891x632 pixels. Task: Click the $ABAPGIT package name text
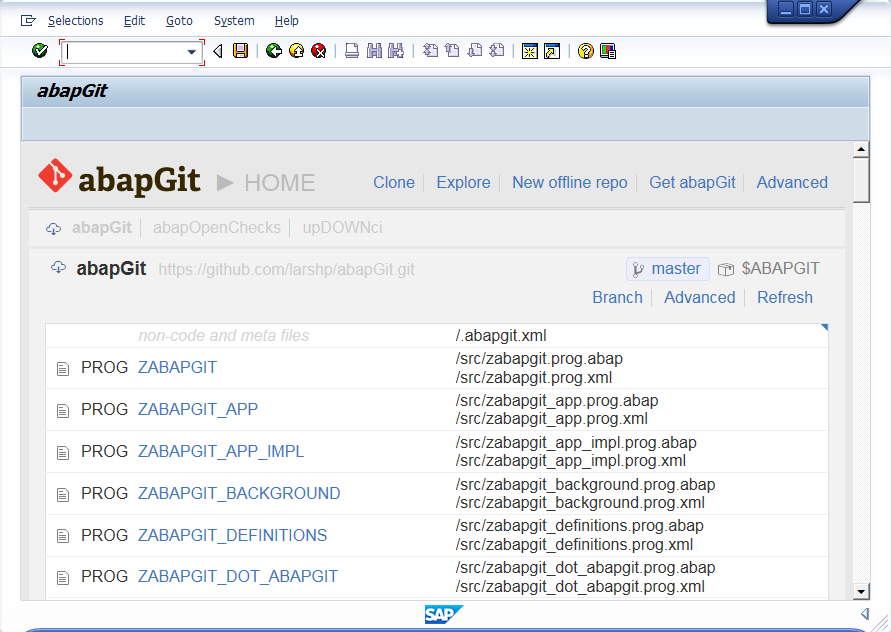point(780,268)
